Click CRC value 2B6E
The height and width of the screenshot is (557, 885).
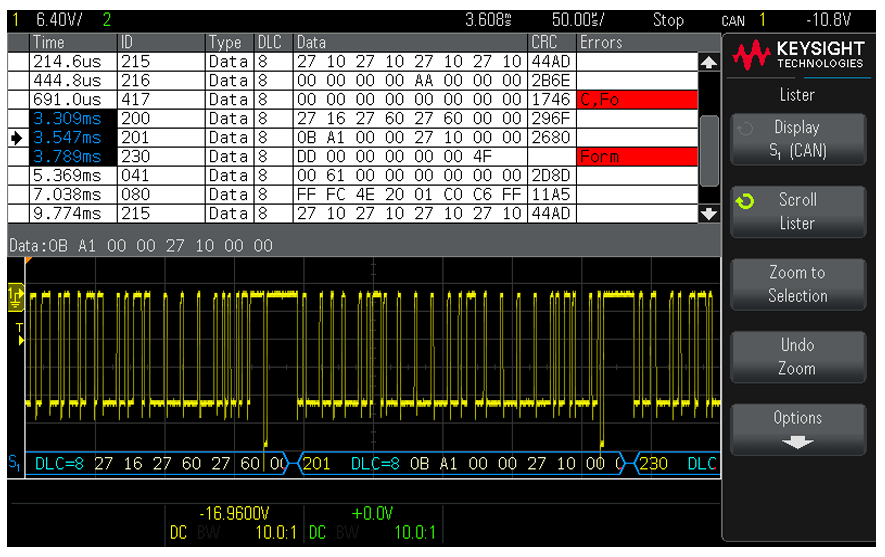(552, 81)
